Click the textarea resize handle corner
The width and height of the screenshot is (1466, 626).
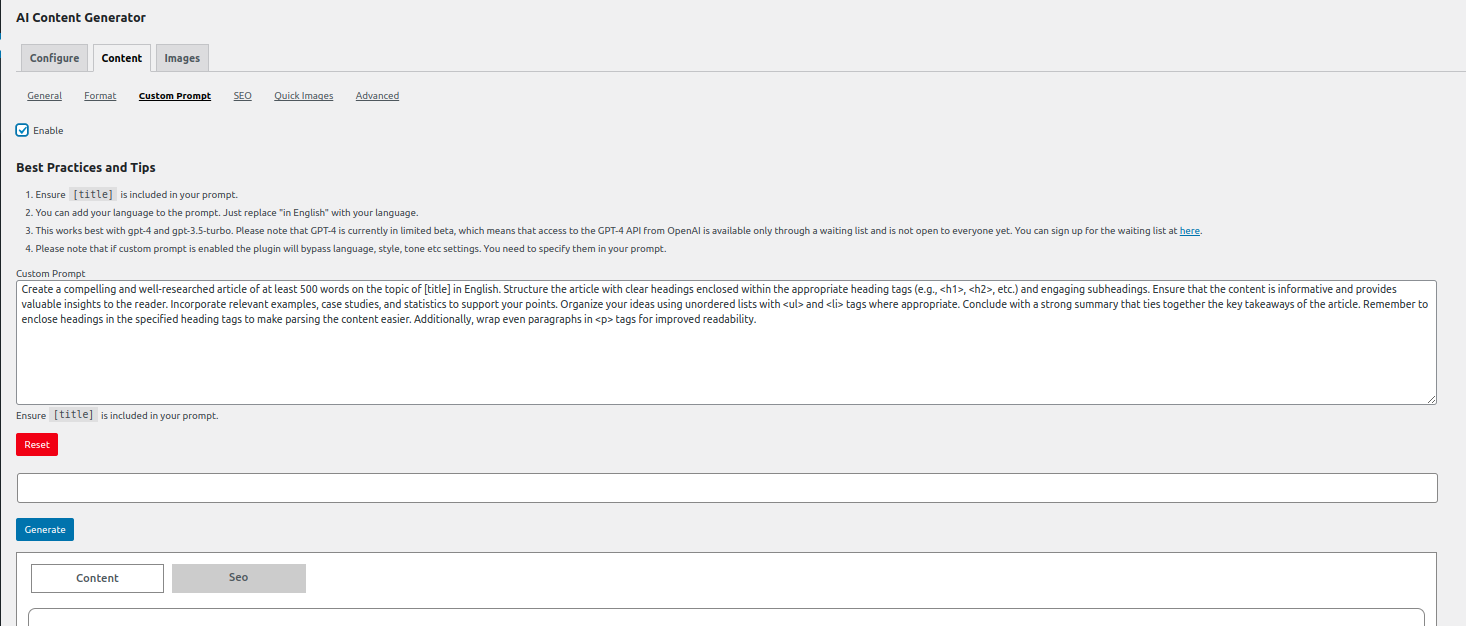point(1432,399)
